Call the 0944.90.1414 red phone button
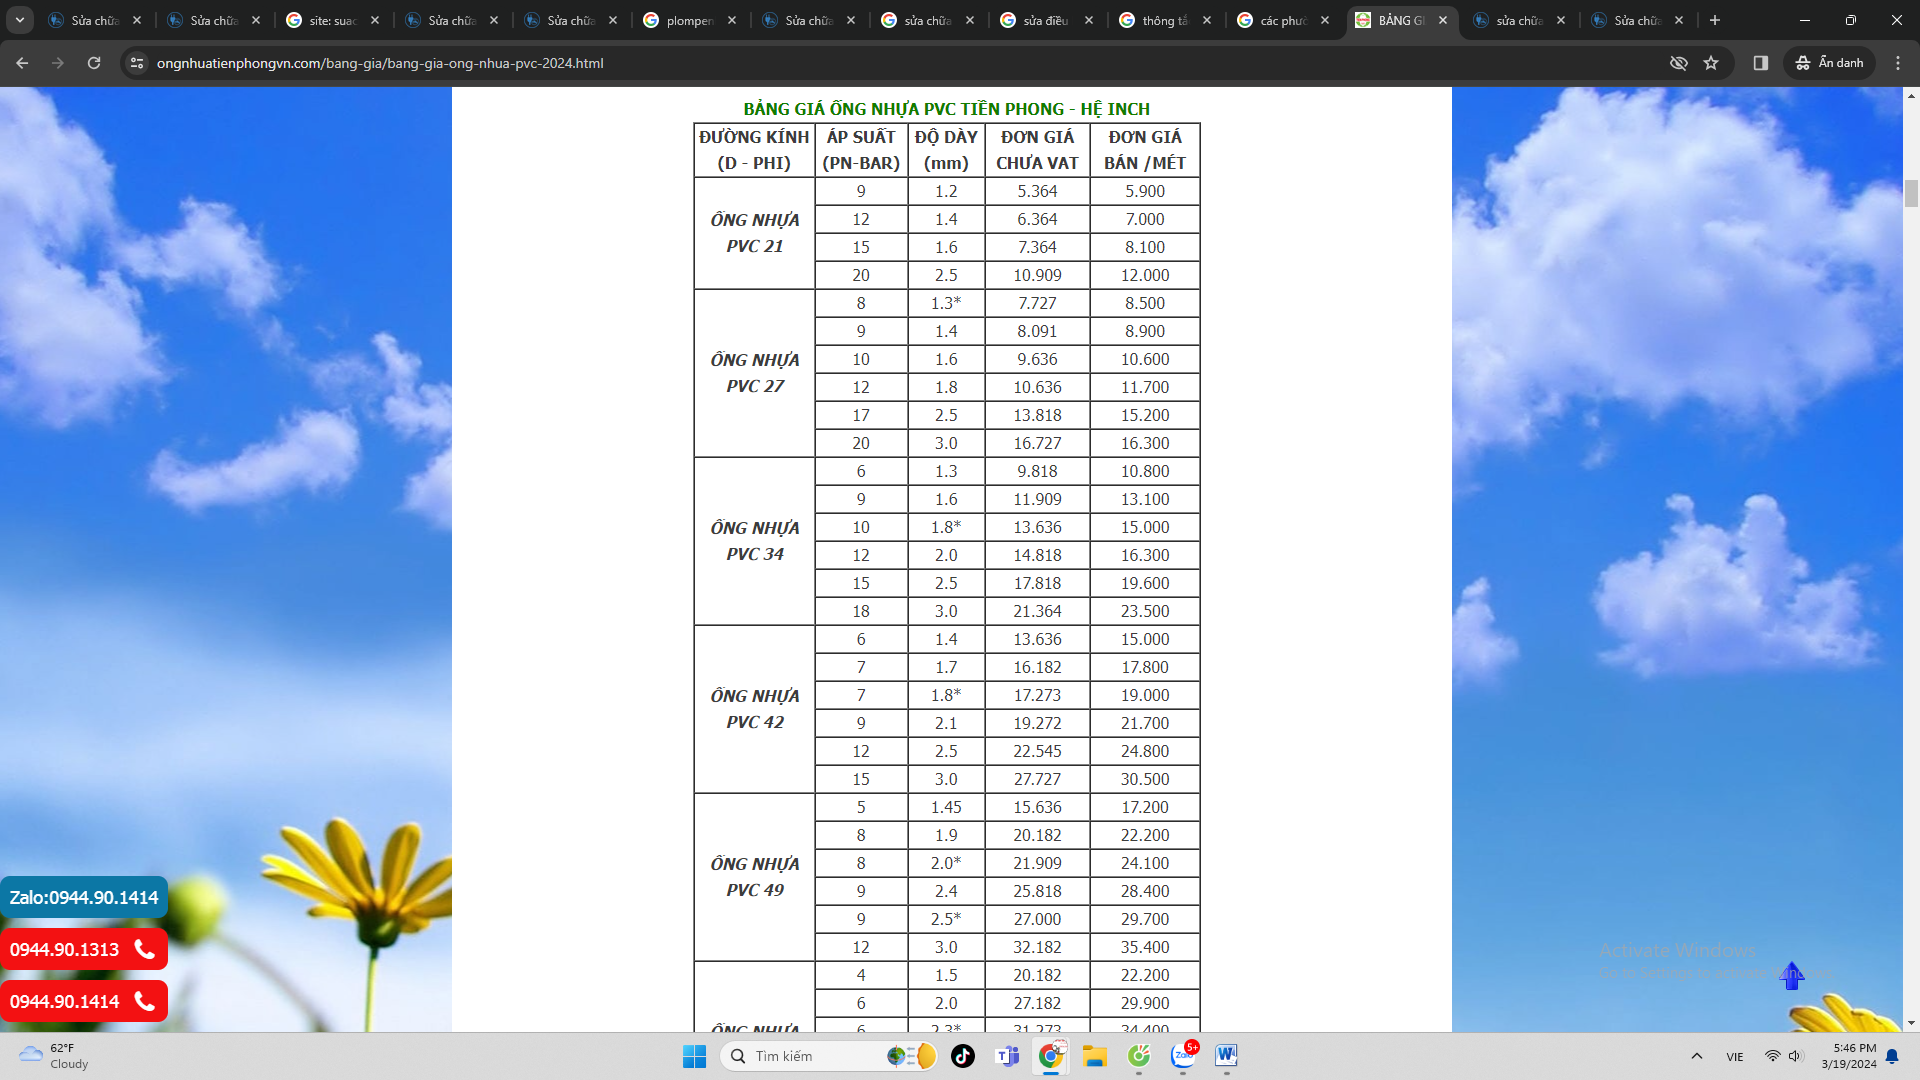Image resolution: width=1920 pixels, height=1080 pixels. tap(84, 1001)
